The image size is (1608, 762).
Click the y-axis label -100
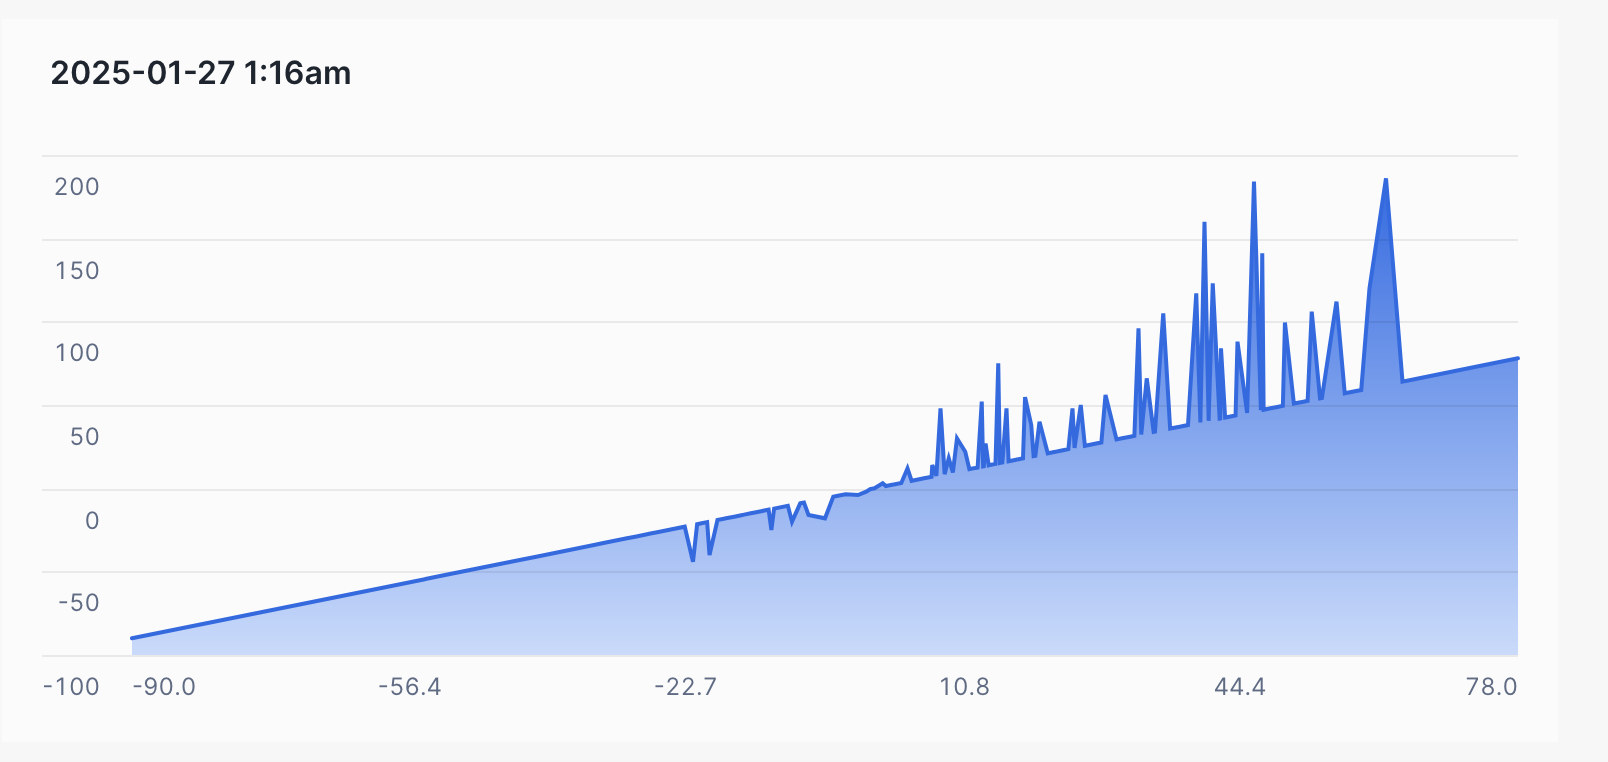coord(71,687)
